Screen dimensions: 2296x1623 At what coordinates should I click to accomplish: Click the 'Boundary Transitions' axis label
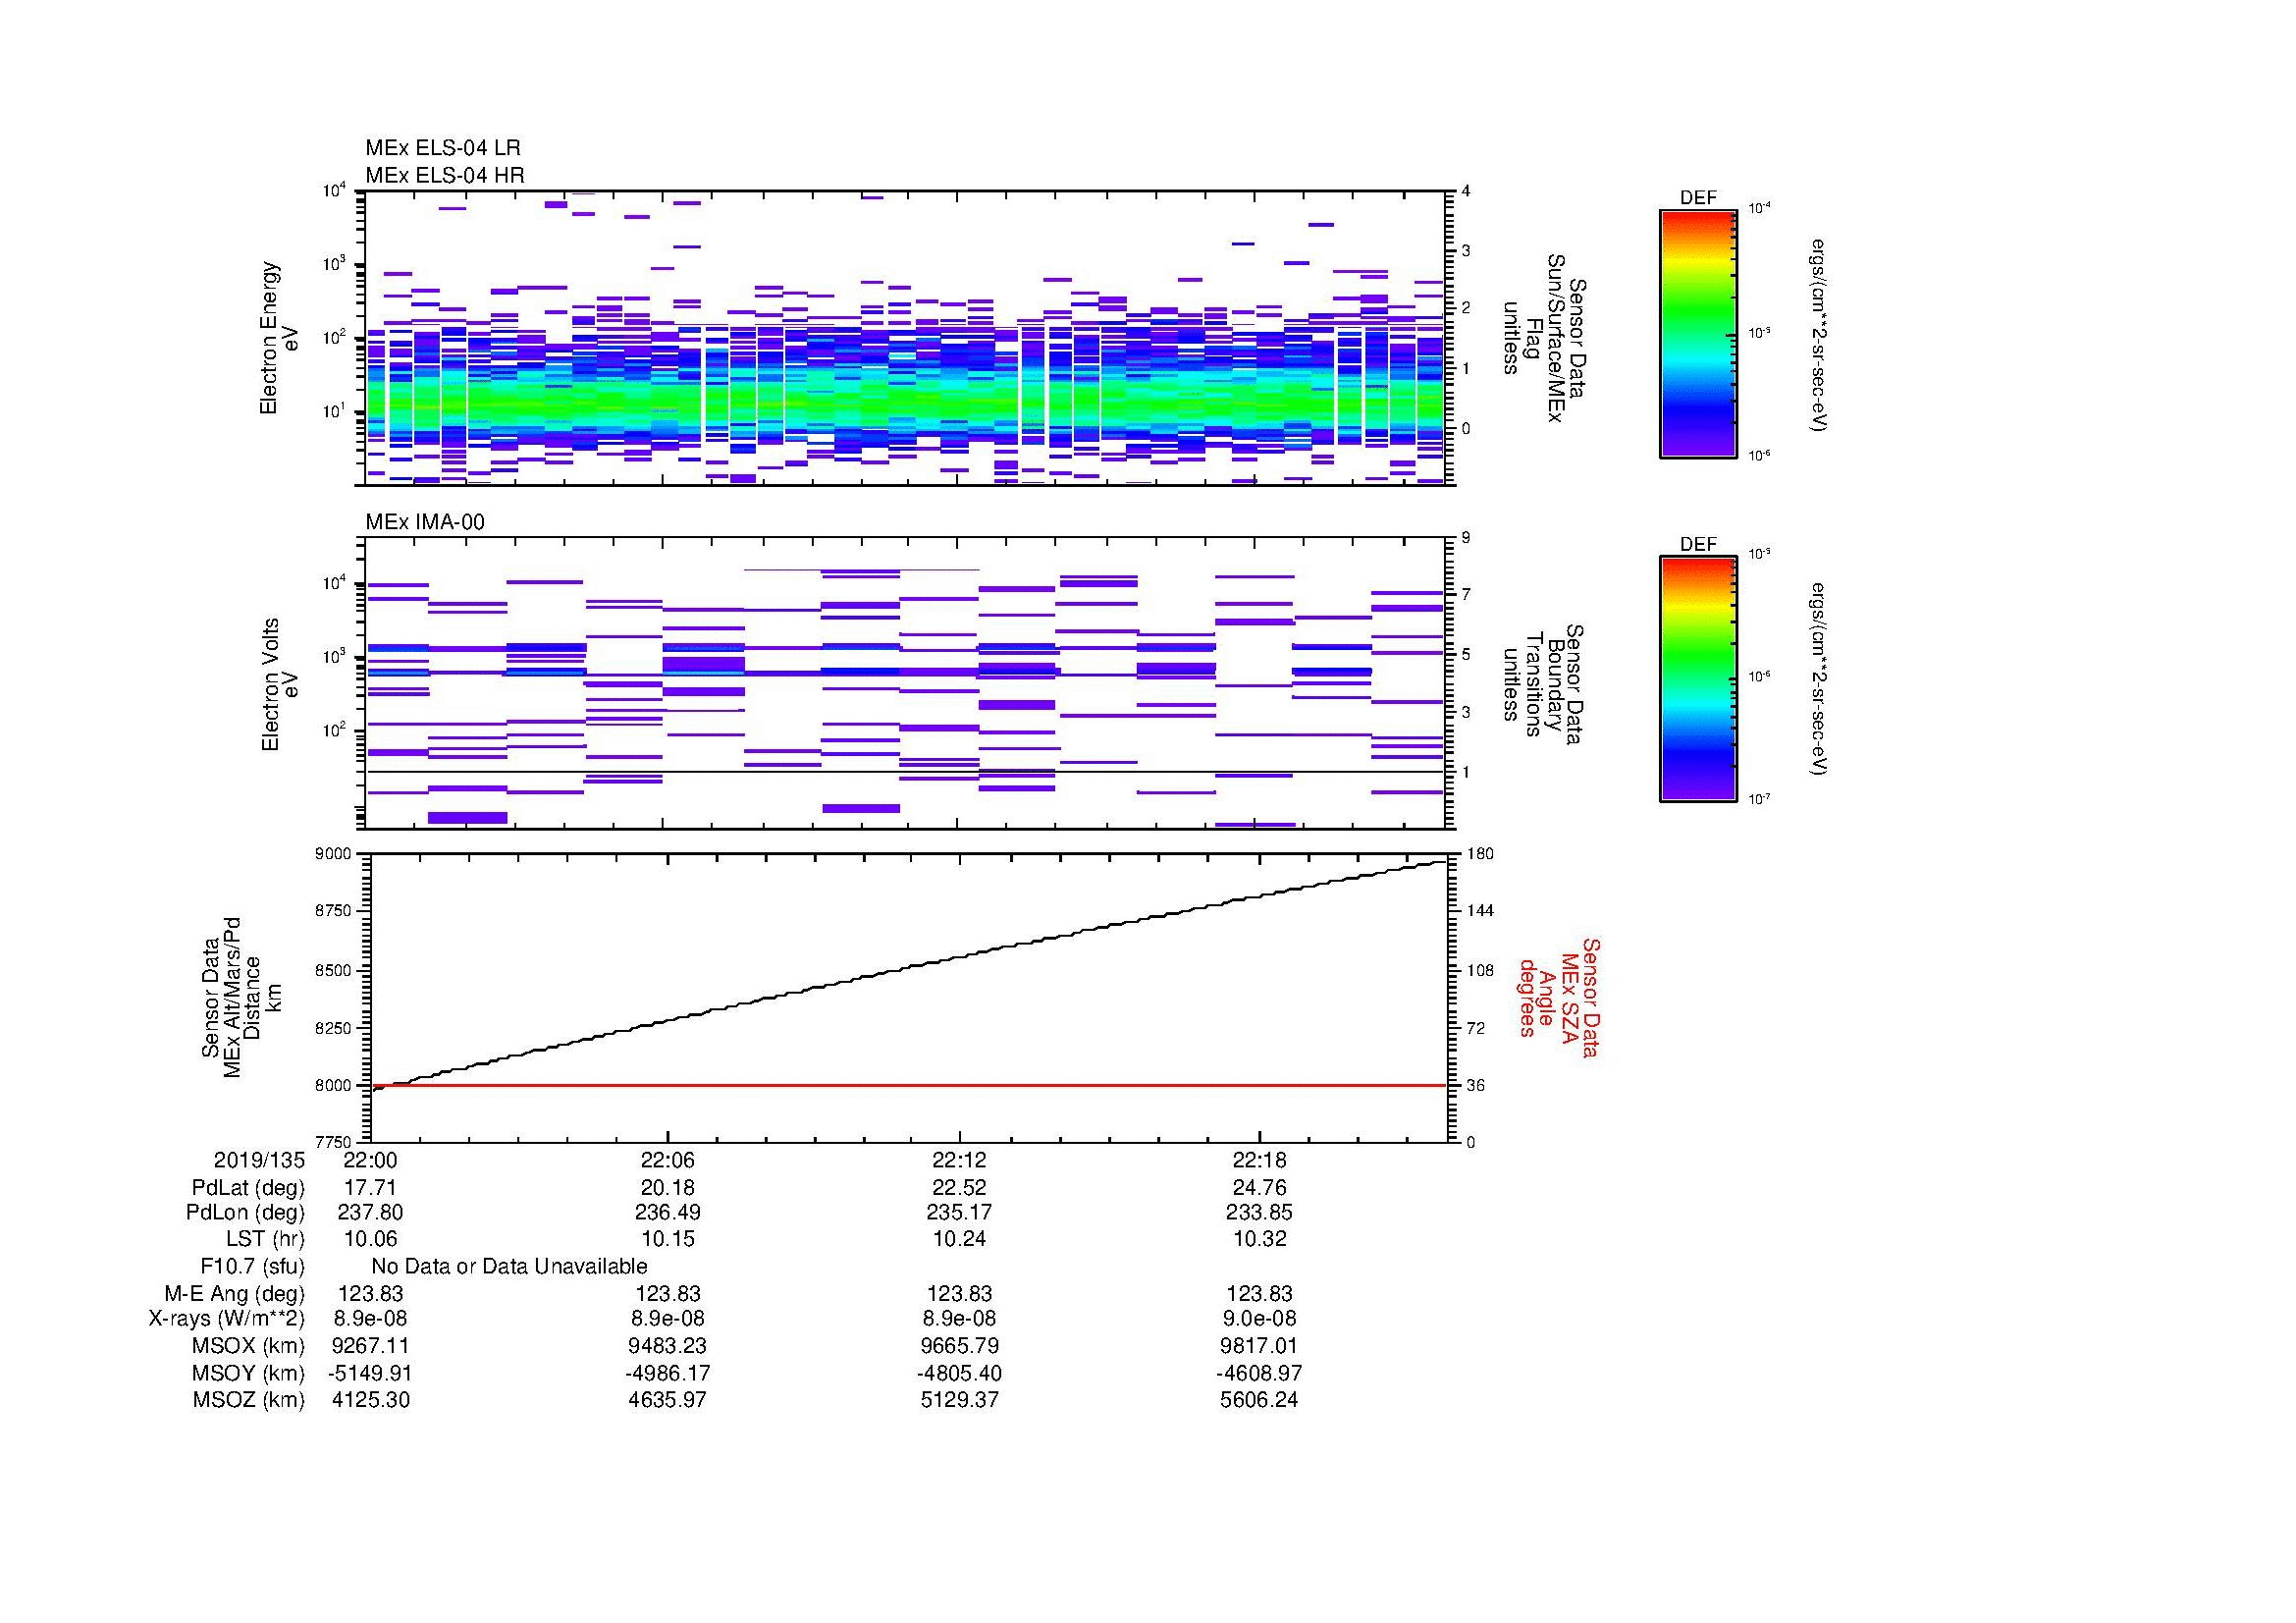(1543, 684)
